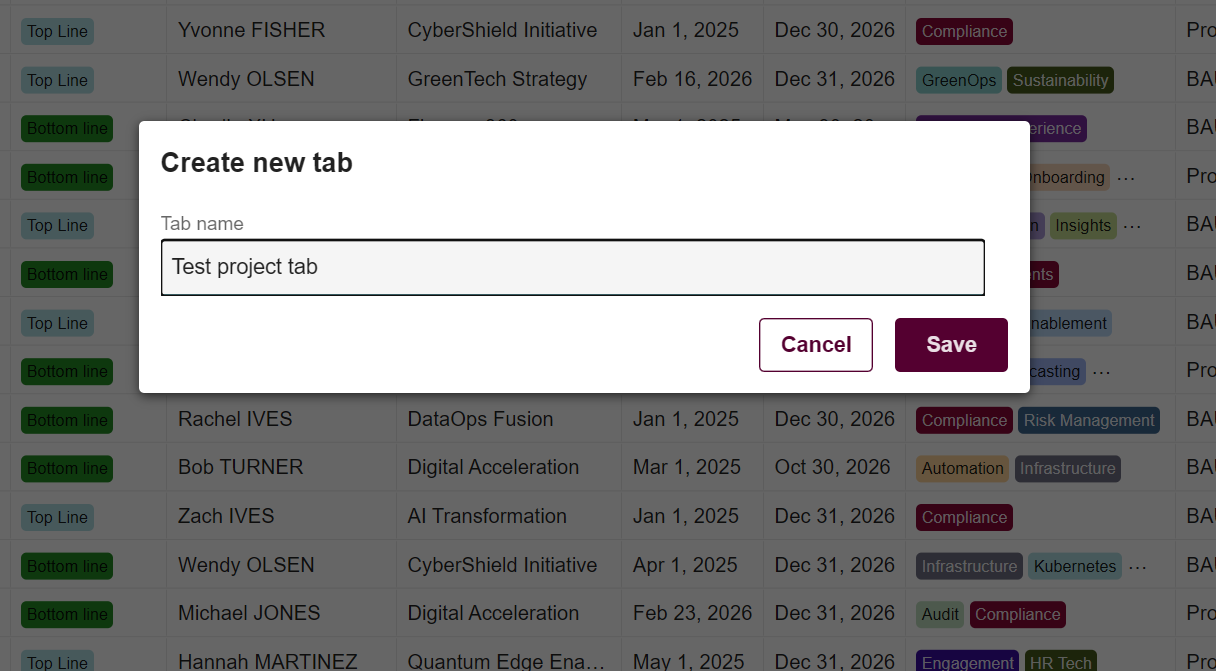Viewport: 1216px width, 671px height.
Task: Select the DataOps Fusion project cell
Action: coord(480,419)
